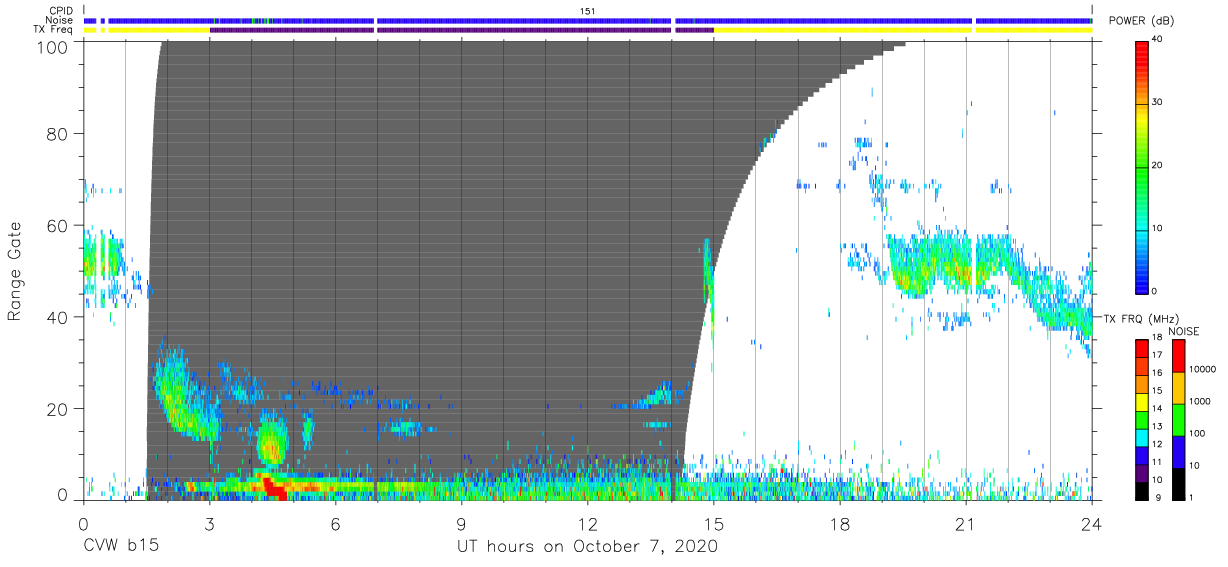Click the 21 tick on the UT hours axis

click(965, 523)
